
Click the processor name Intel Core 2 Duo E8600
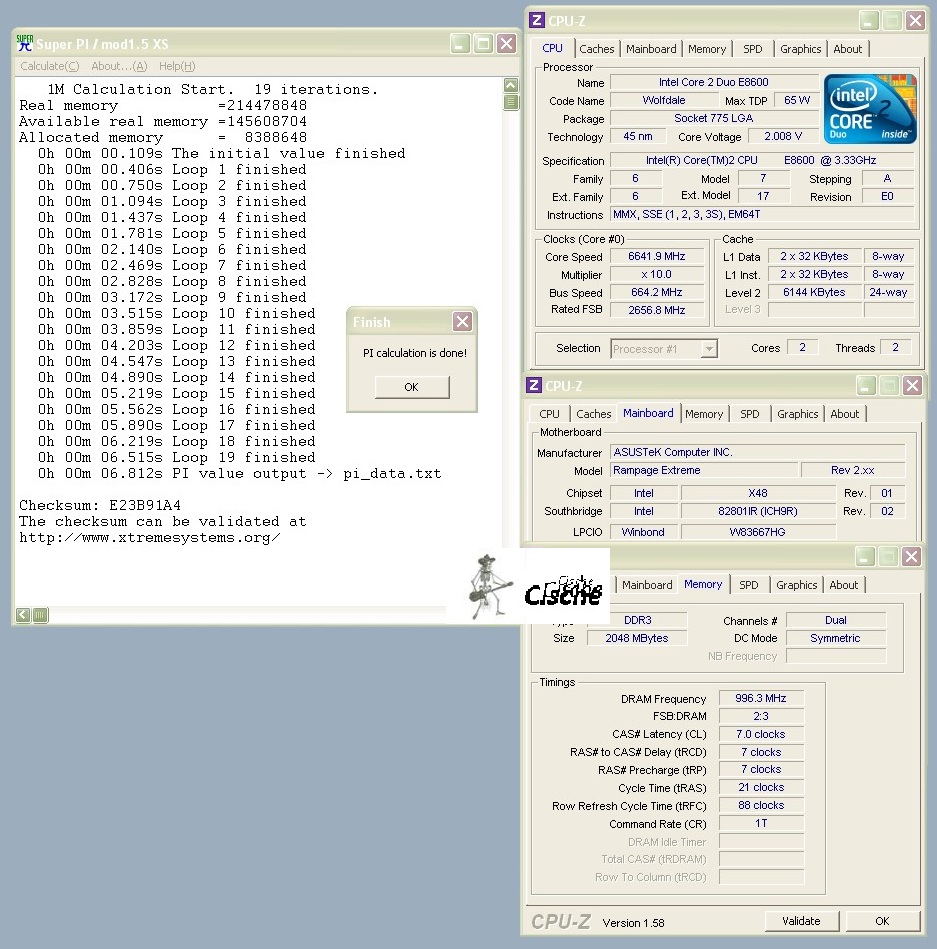pyautogui.click(x=714, y=82)
